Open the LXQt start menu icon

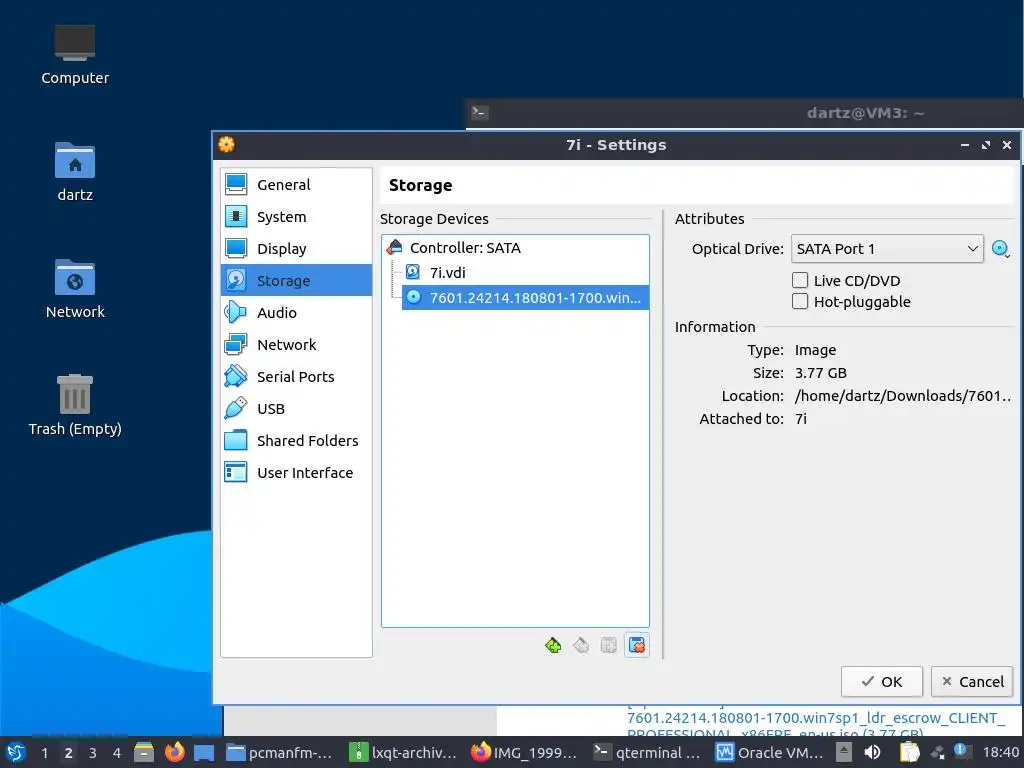pos(16,753)
